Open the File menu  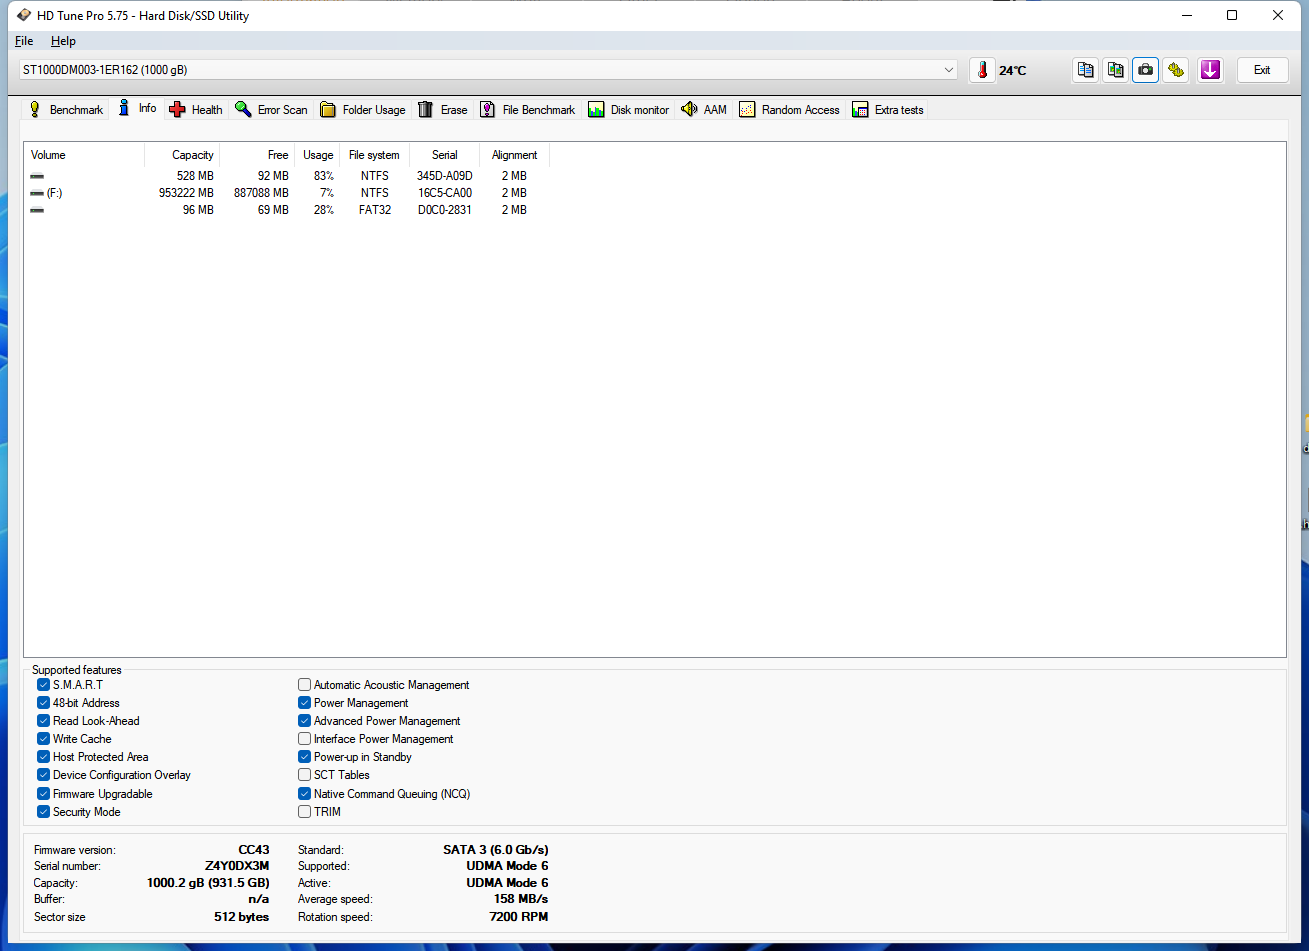pyautogui.click(x=24, y=41)
